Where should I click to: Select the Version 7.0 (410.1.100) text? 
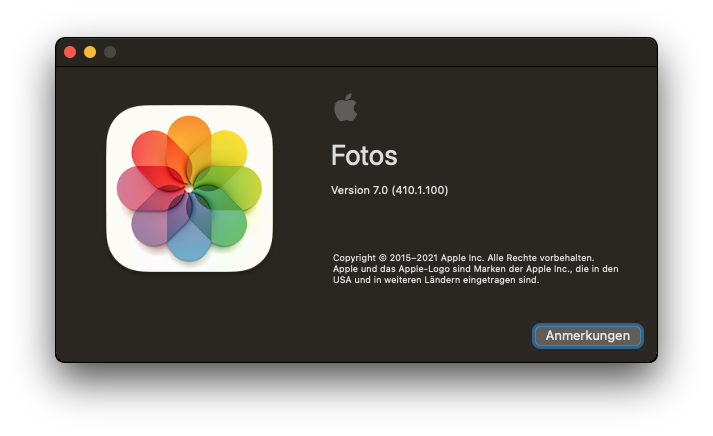[389, 190]
